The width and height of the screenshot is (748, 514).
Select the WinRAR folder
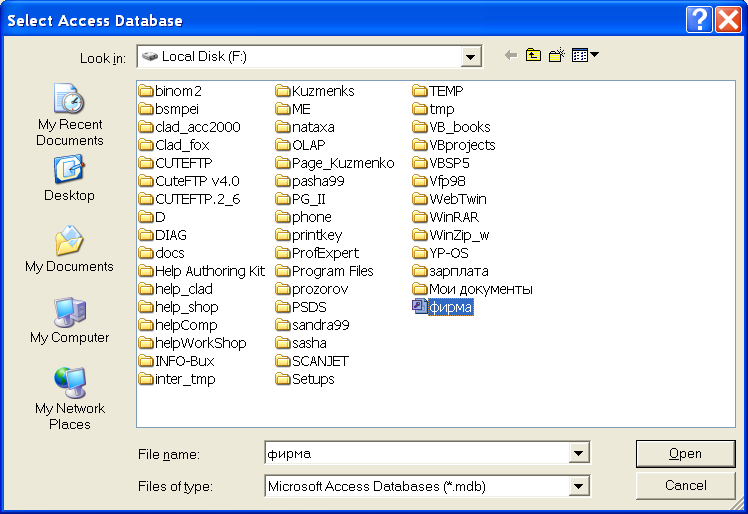point(446,217)
